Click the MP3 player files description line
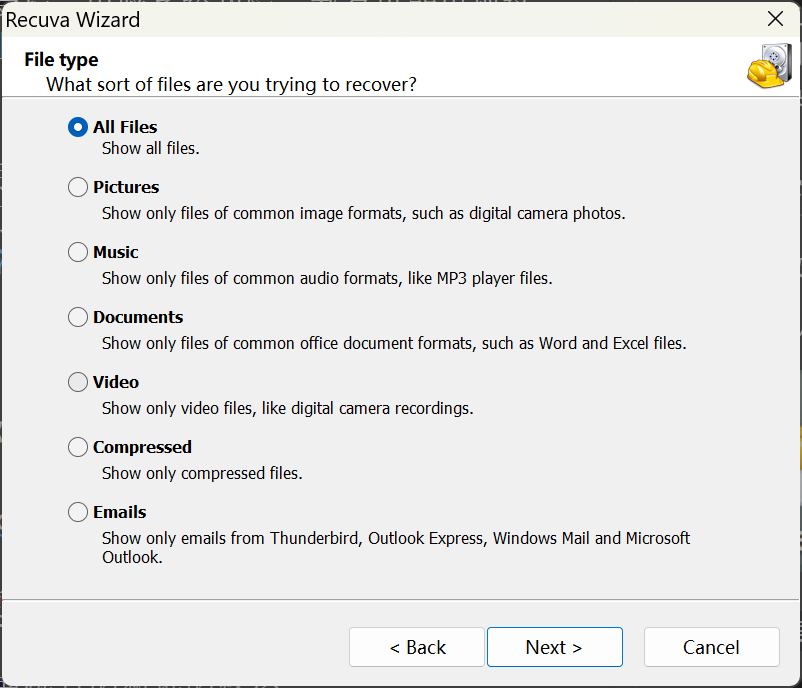This screenshot has height=688, width=802. click(327, 278)
